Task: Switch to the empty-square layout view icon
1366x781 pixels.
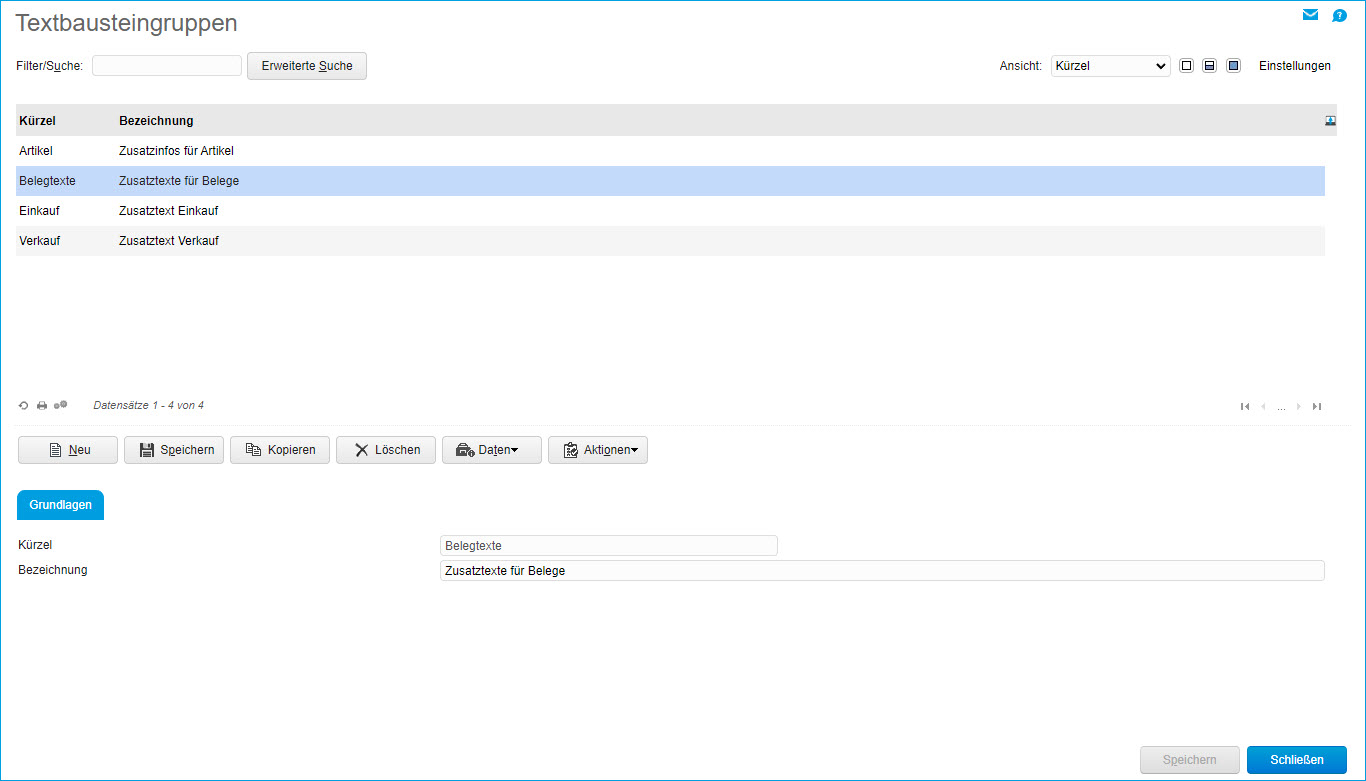Action: coord(1187,66)
